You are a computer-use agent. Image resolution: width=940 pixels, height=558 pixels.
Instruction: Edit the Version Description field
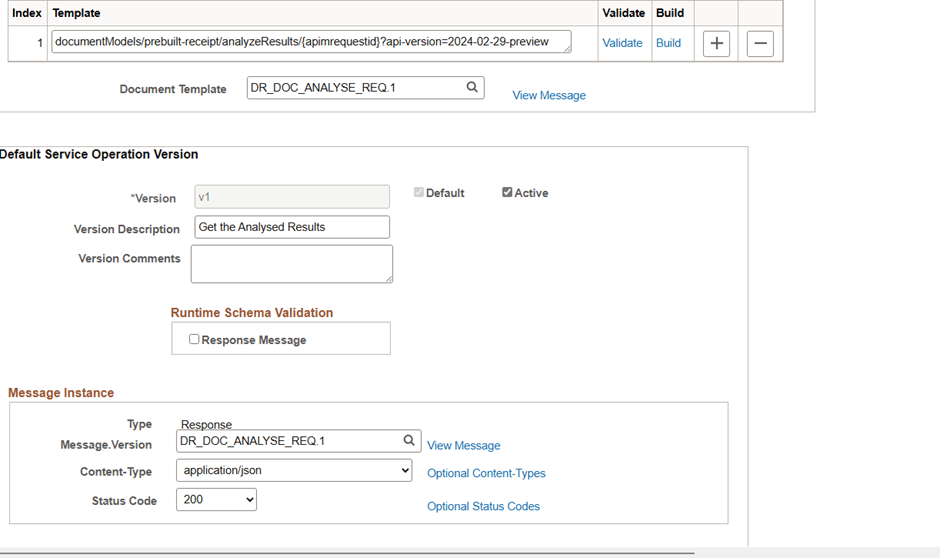[x=292, y=227]
